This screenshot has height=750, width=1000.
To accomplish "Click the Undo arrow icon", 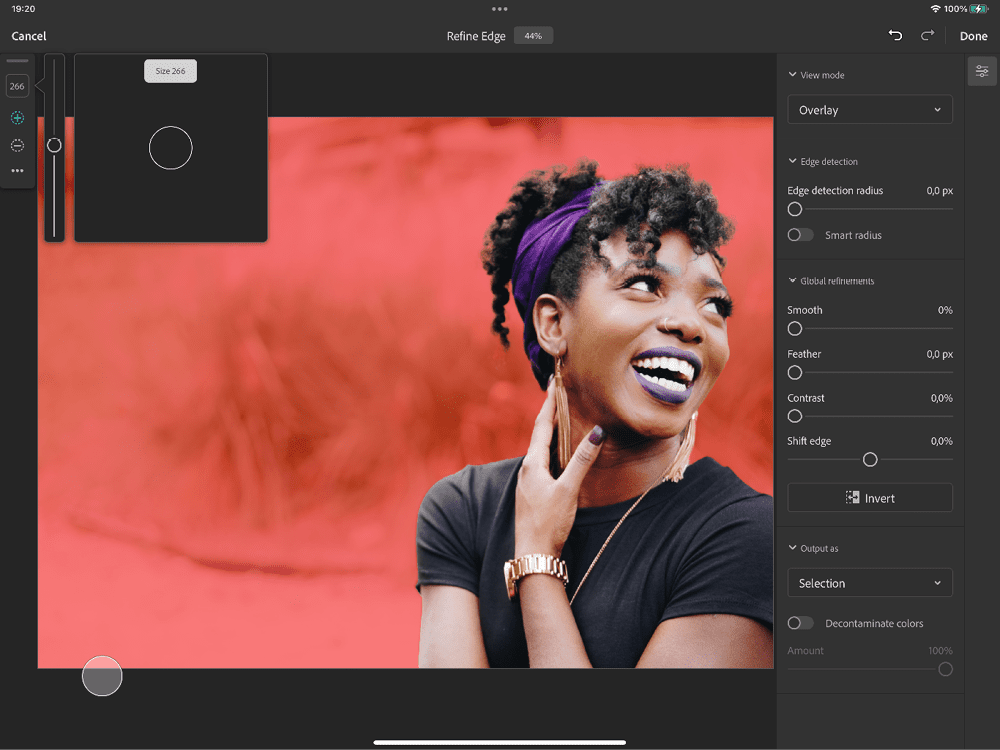I will point(895,36).
